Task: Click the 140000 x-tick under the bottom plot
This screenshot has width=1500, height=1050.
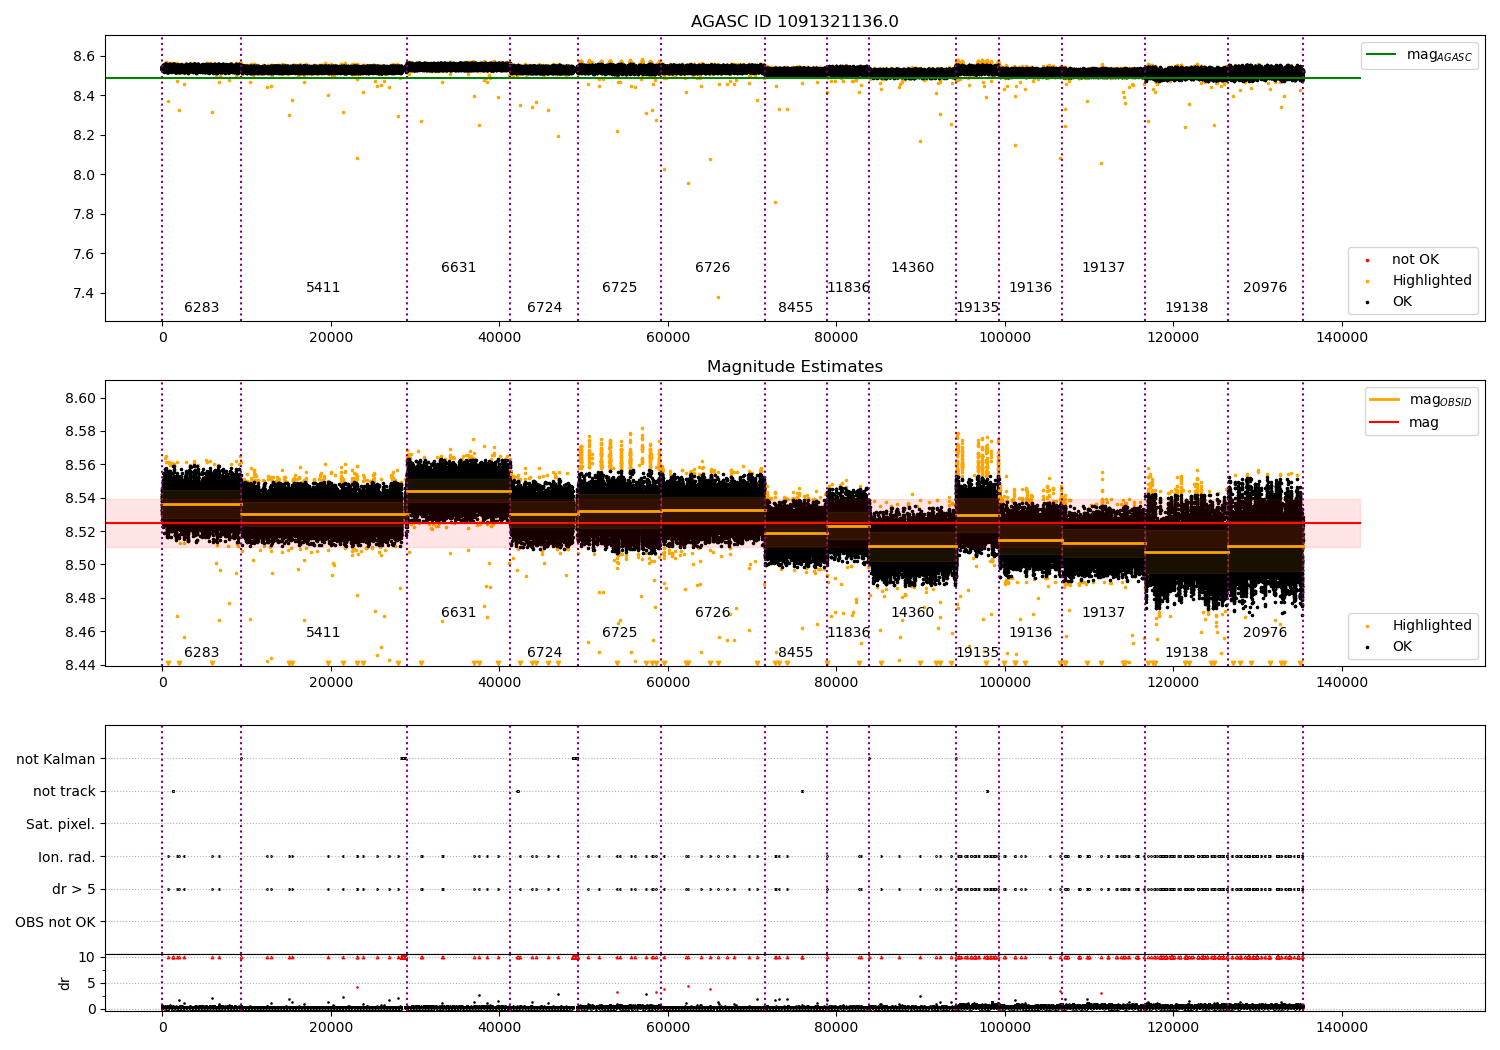Action: [1341, 1028]
